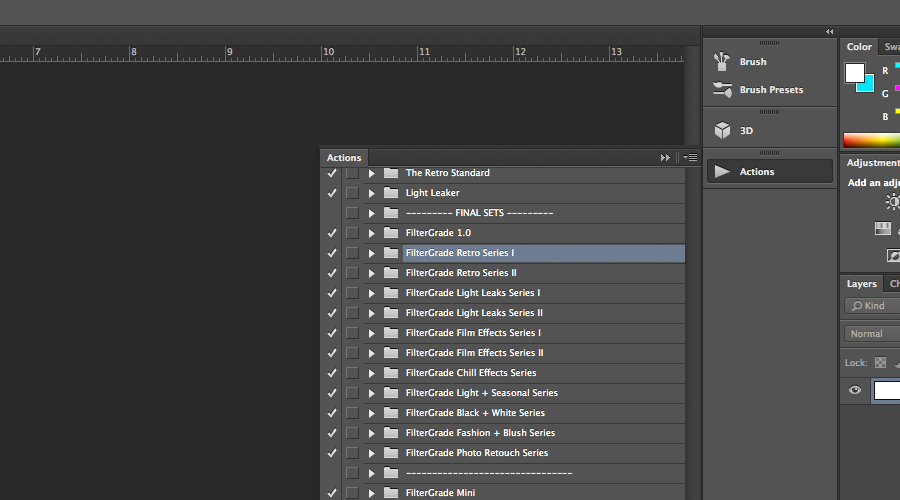Screen dimensions: 900x500
Task: Expand FilterGrade Black + White Series
Action: (371, 413)
